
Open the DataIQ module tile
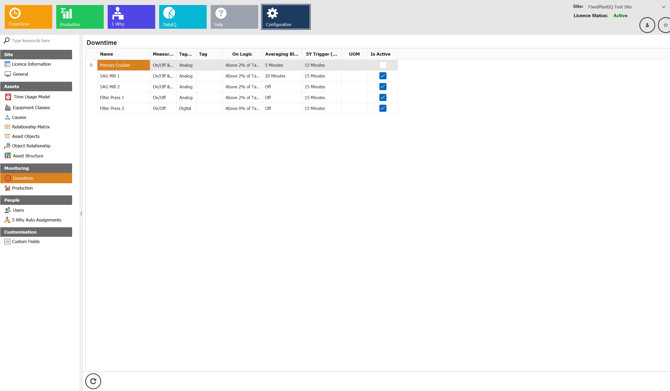click(182, 17)
